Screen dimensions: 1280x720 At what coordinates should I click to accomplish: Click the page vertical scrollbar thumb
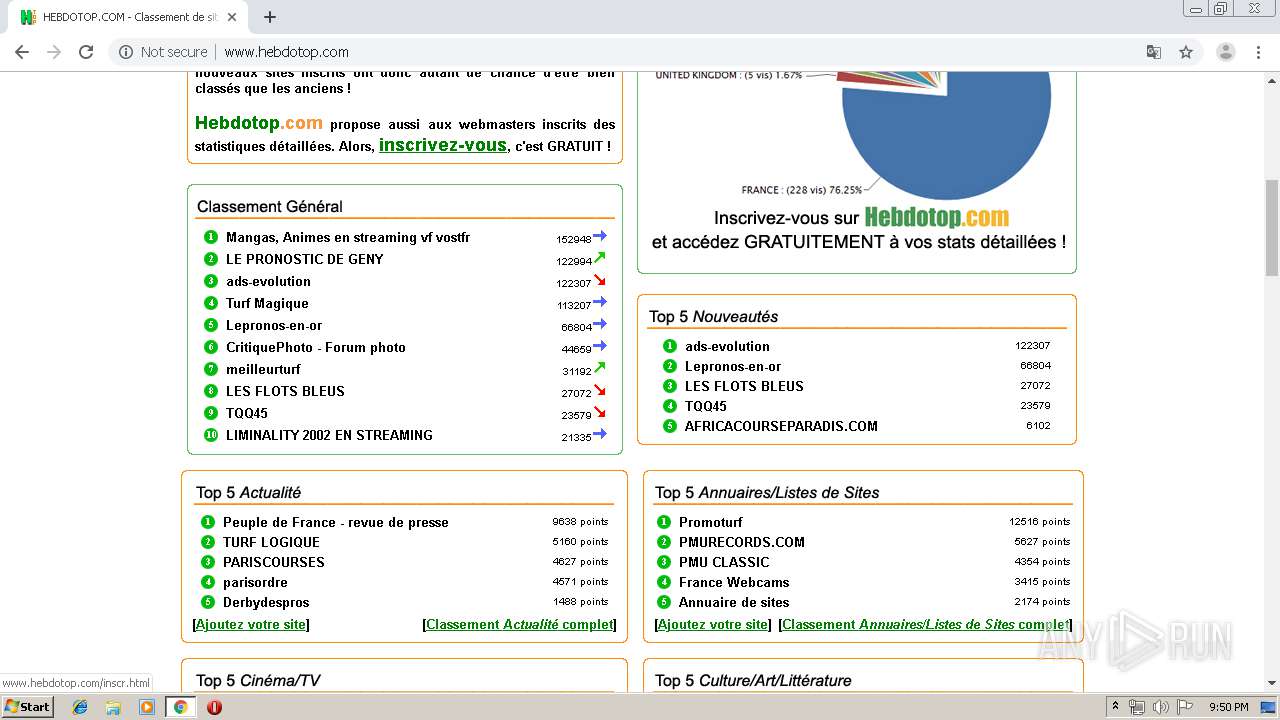(1271, 227)
